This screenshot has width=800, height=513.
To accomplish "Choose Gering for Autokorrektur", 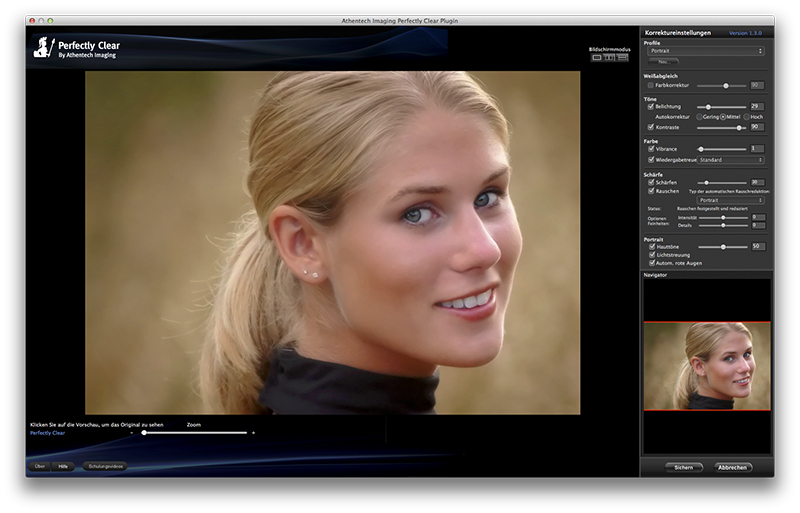I will point(700,117).
